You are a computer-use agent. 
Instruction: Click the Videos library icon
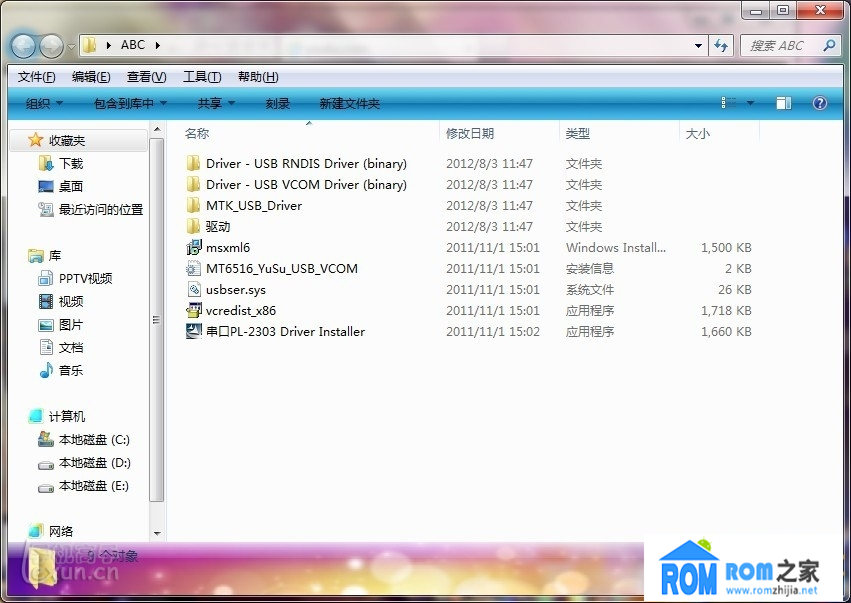coord(46,301)
